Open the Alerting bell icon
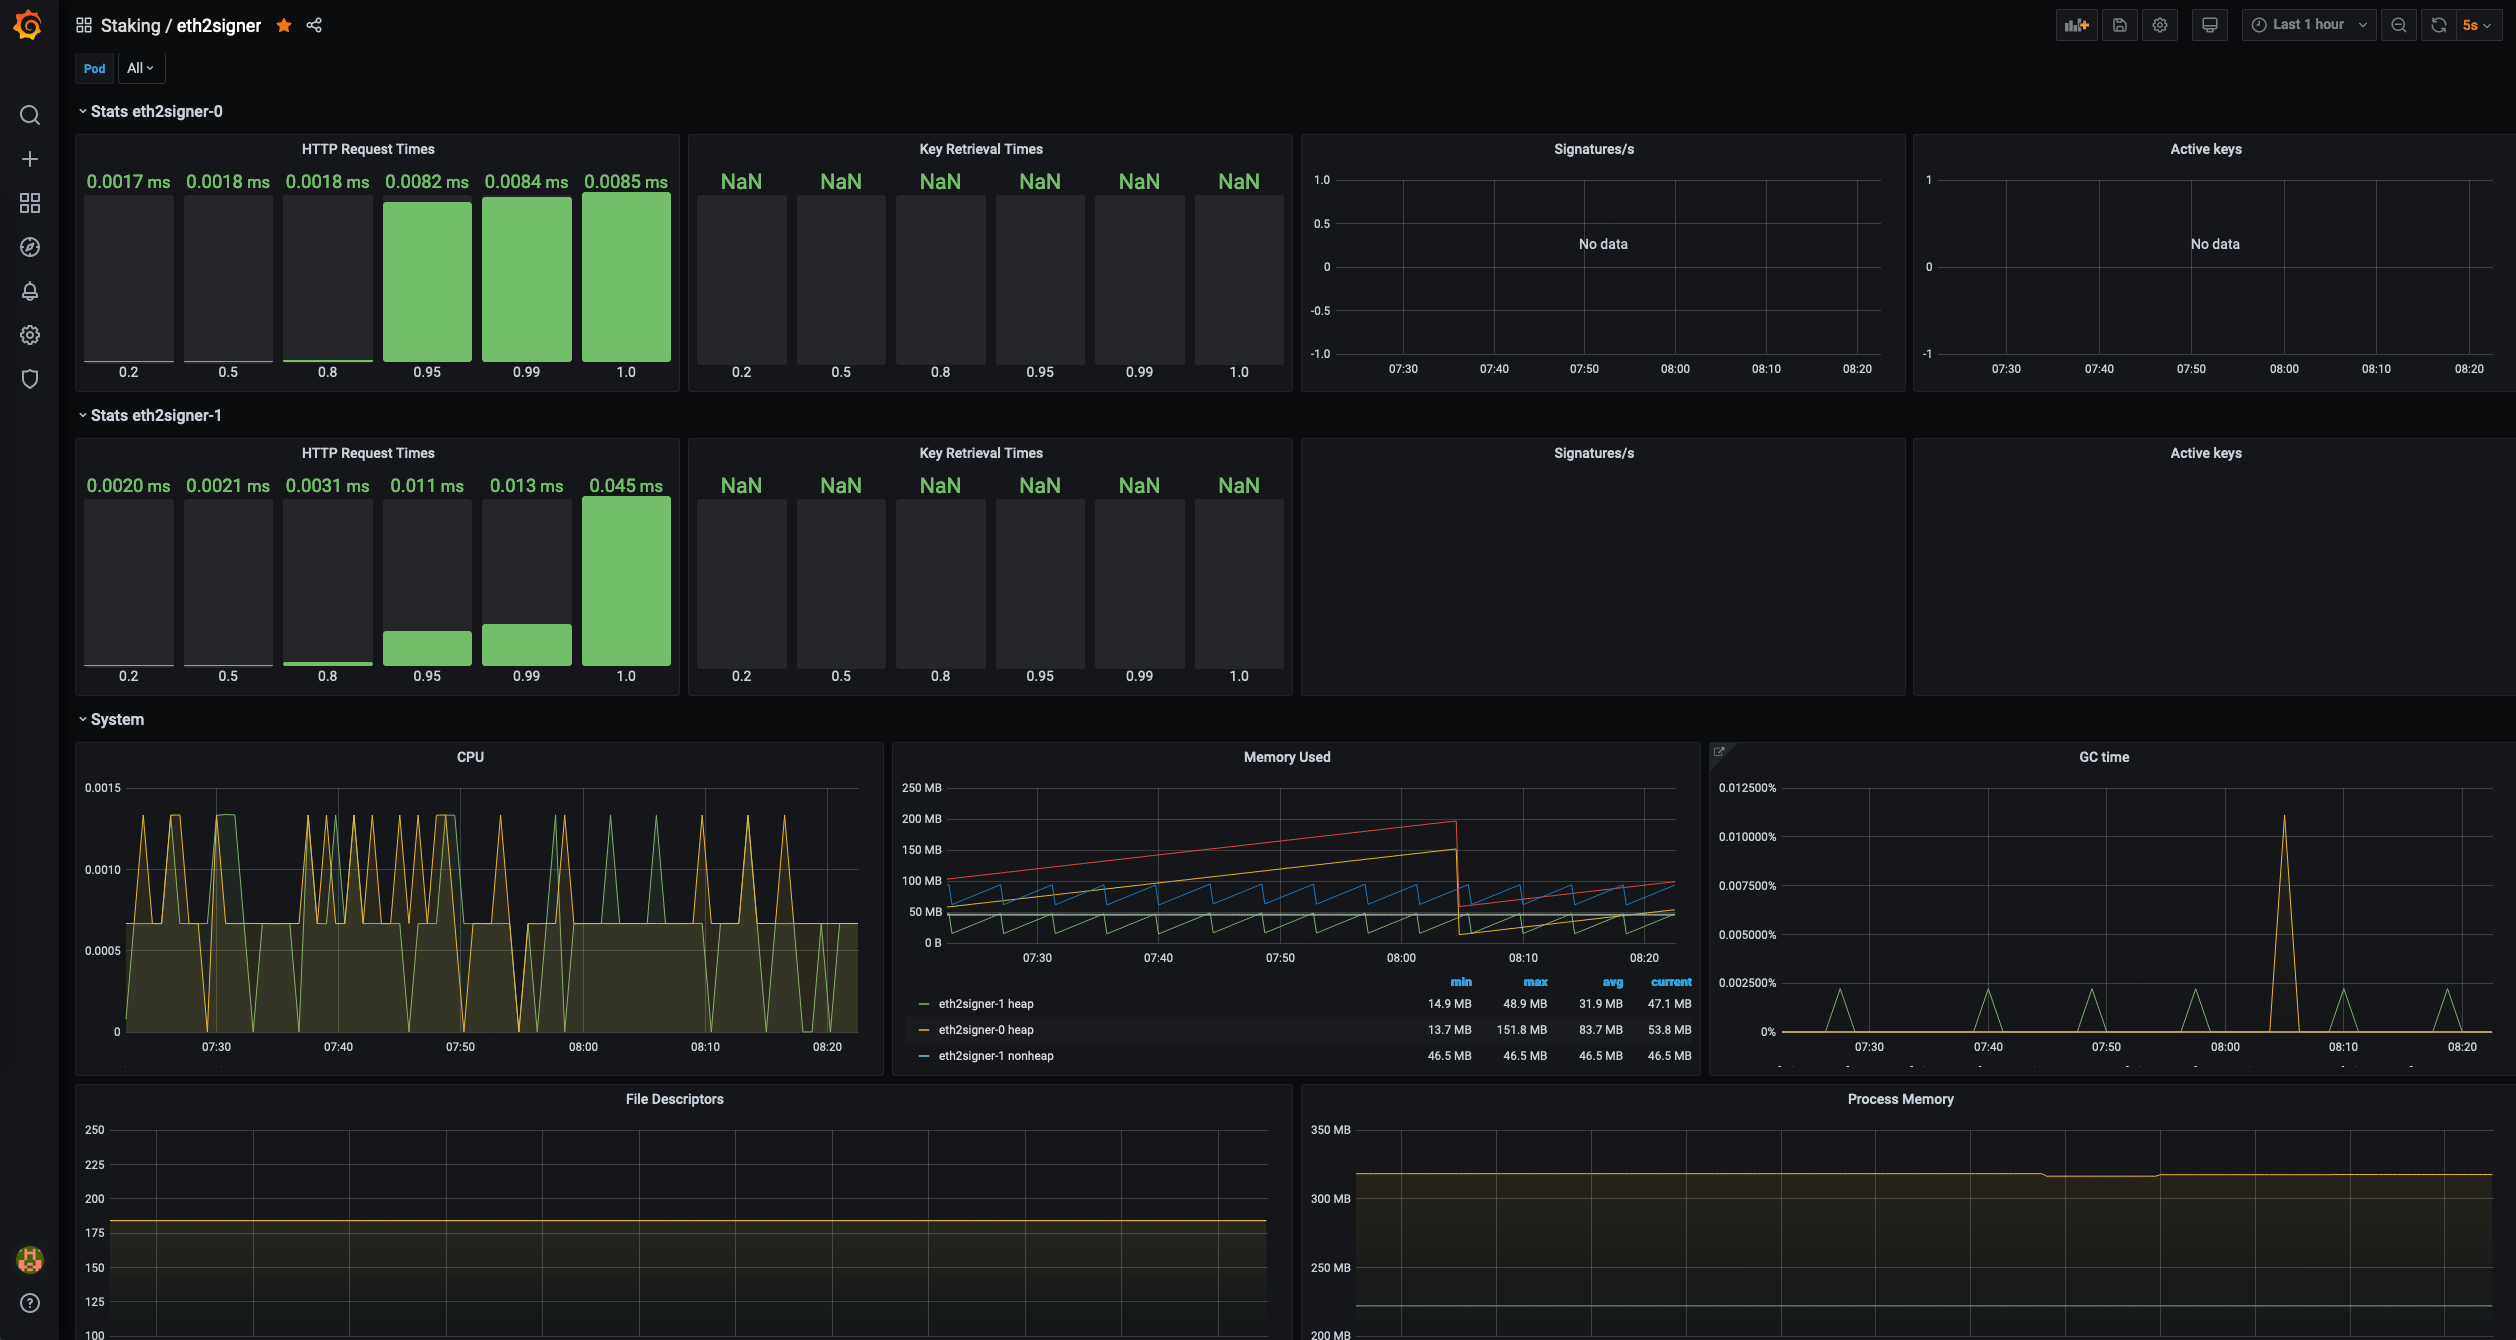 30,291
